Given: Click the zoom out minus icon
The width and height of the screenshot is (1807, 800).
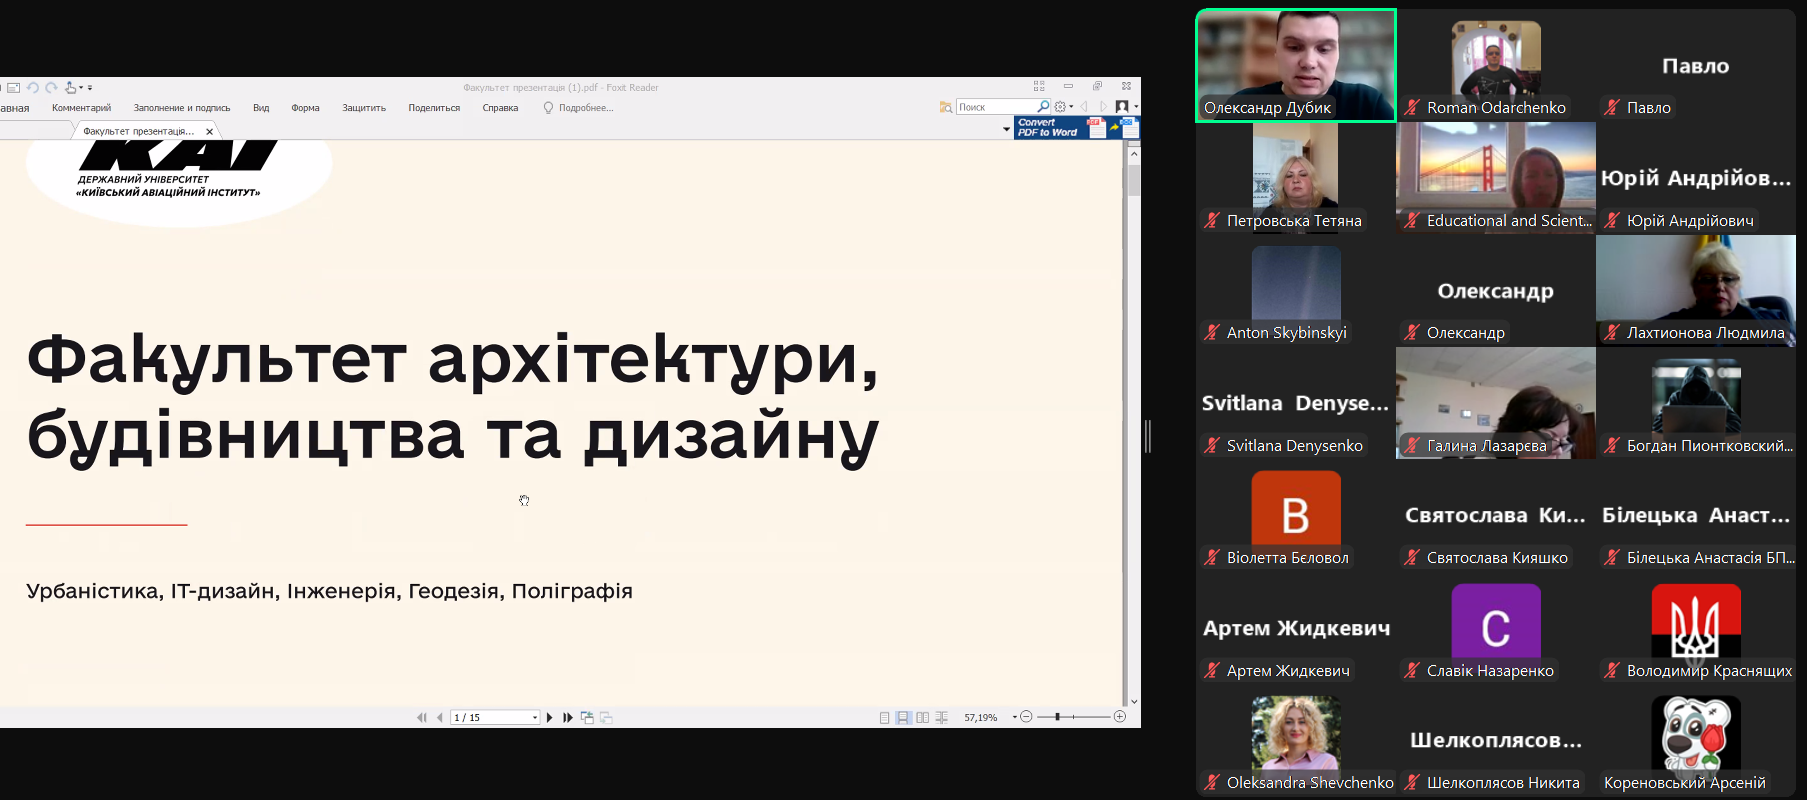Looking at the screenshot, I should (1026, 717).
